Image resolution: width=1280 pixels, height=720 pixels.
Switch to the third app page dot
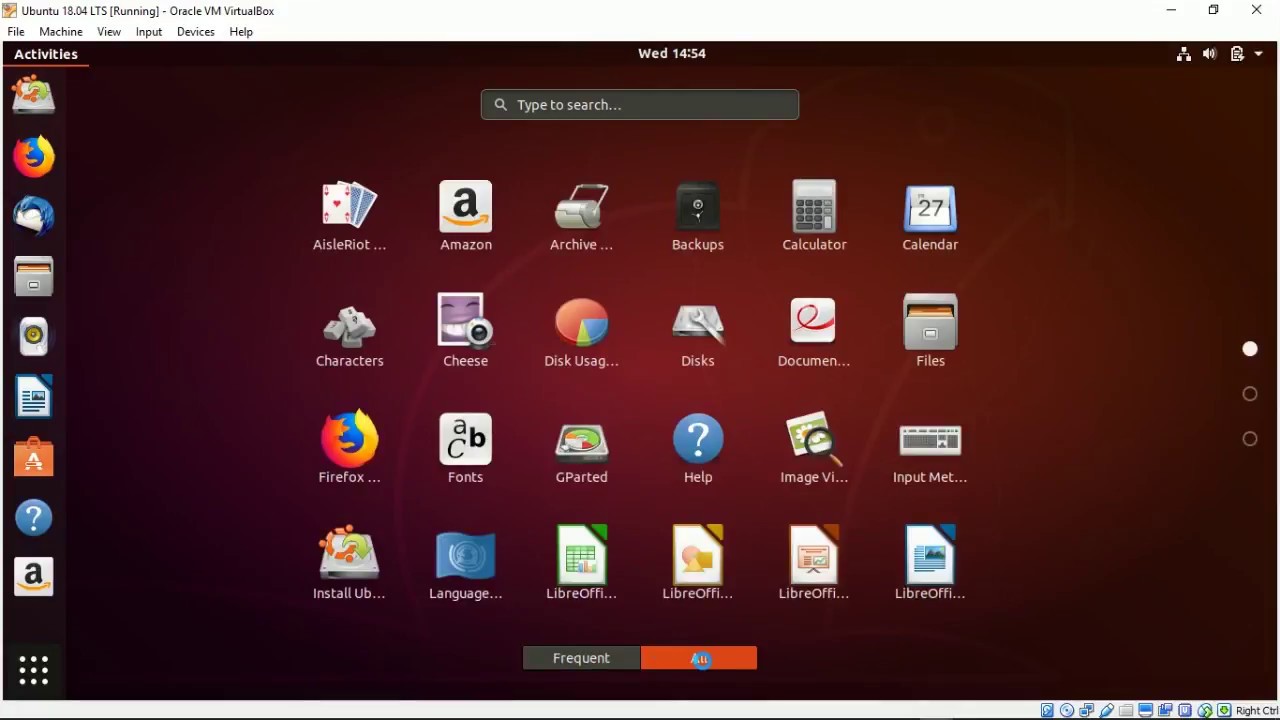1250,439
